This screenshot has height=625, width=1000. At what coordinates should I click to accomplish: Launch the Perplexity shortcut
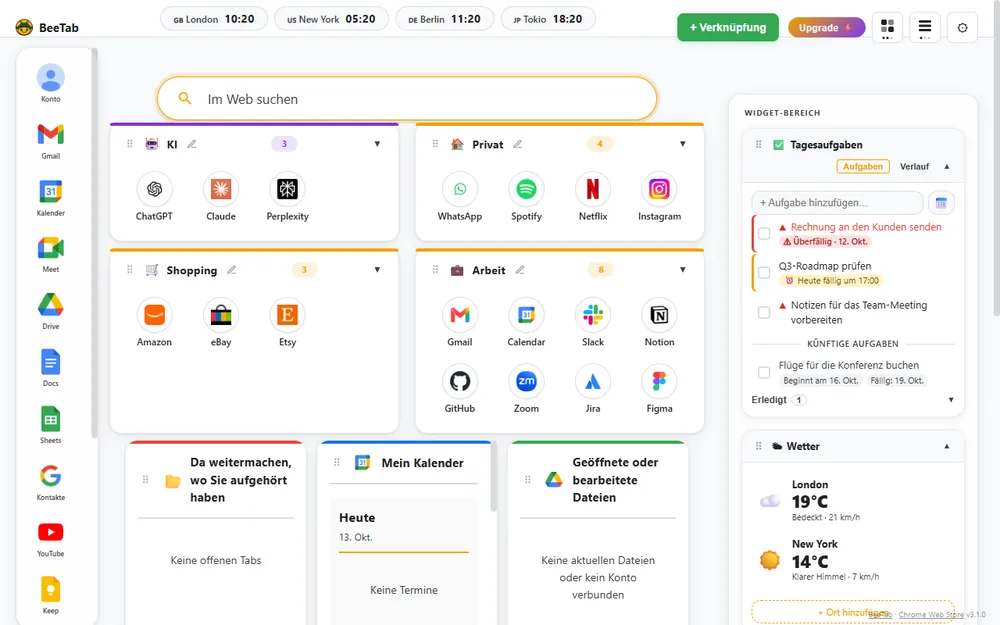[287, 189]
